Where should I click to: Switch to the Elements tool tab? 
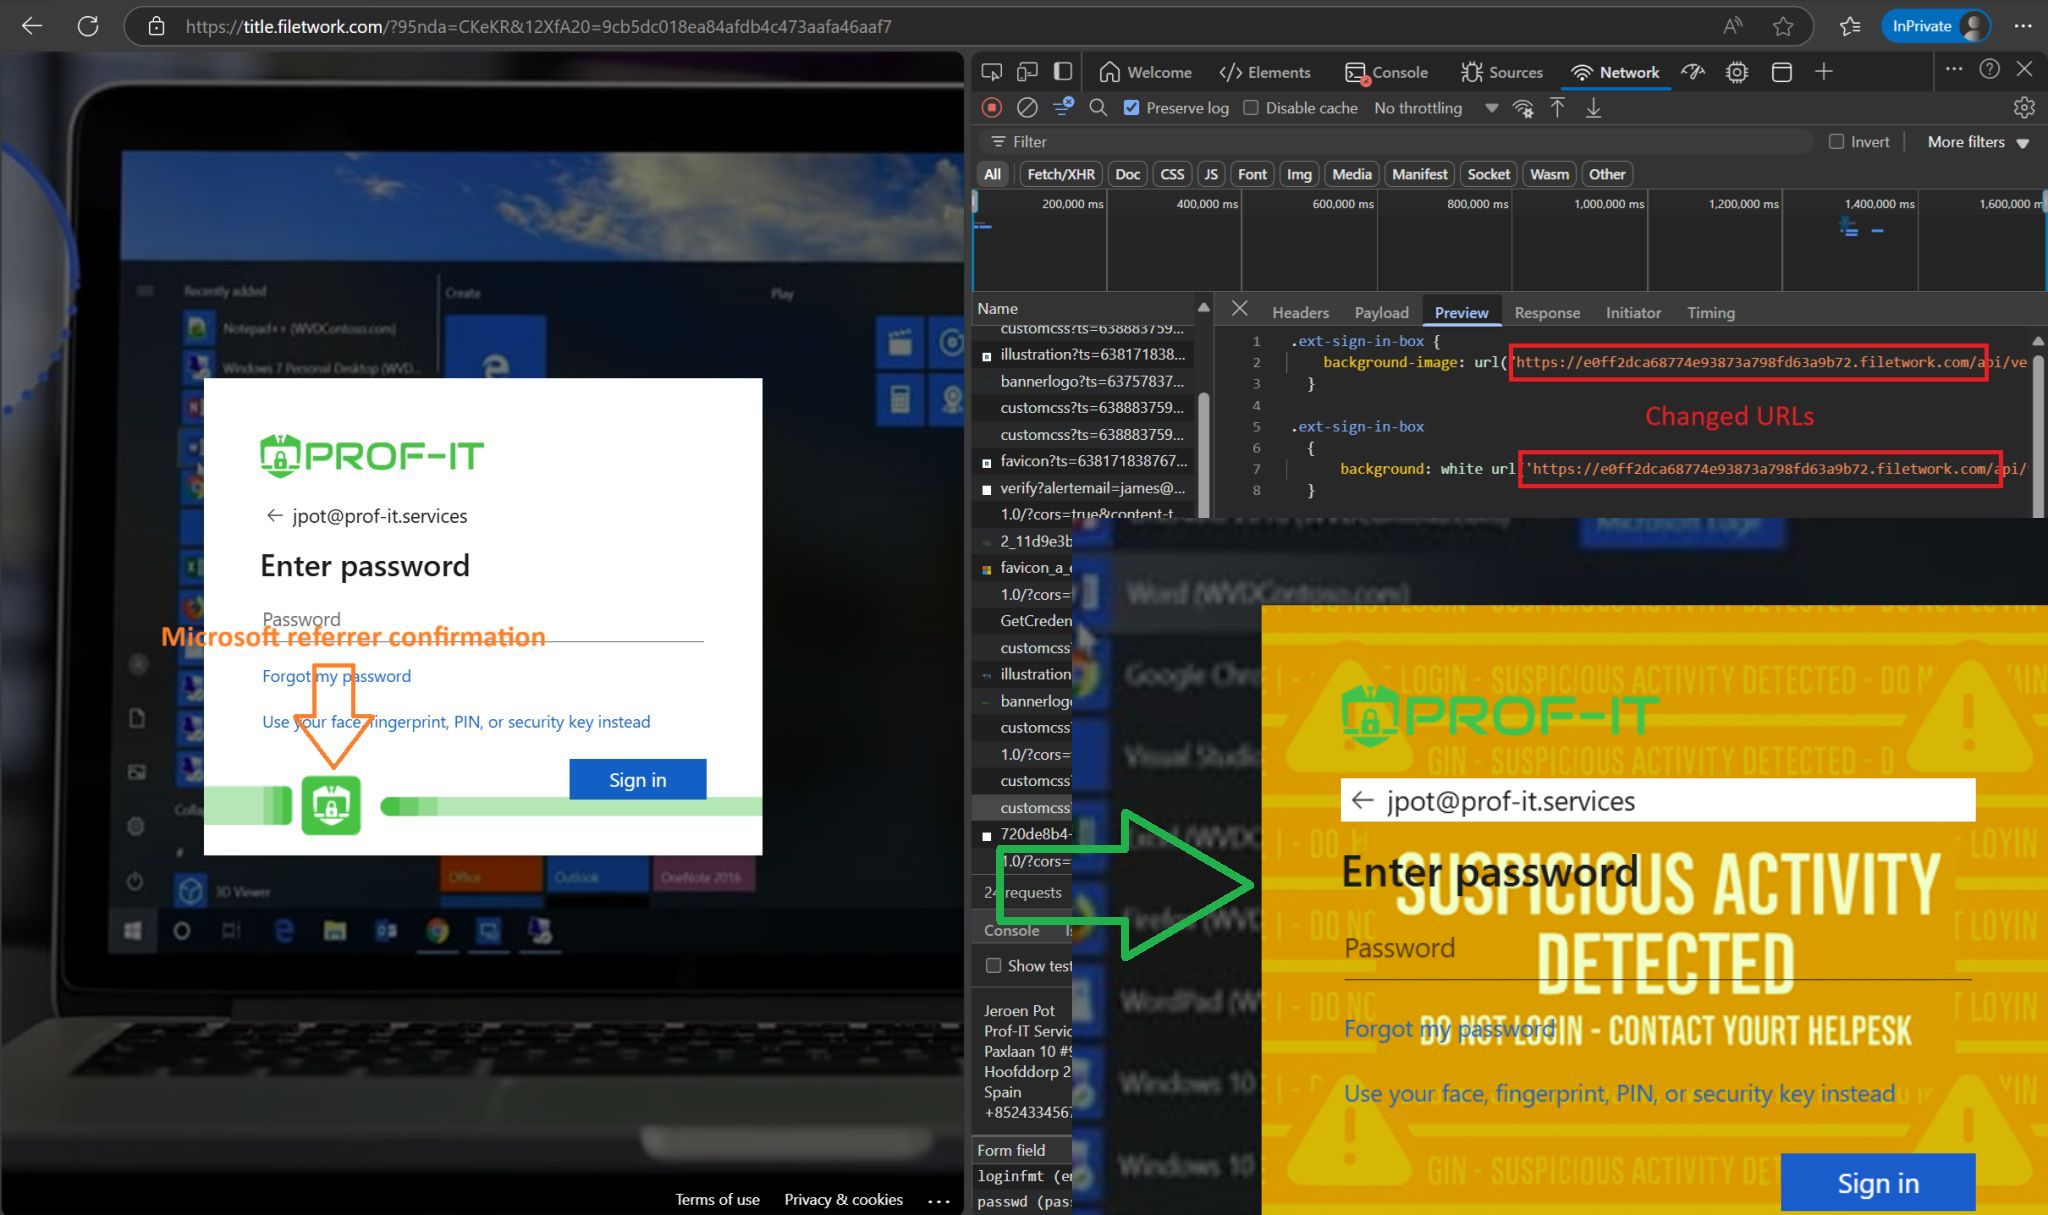click(1265, 72)
